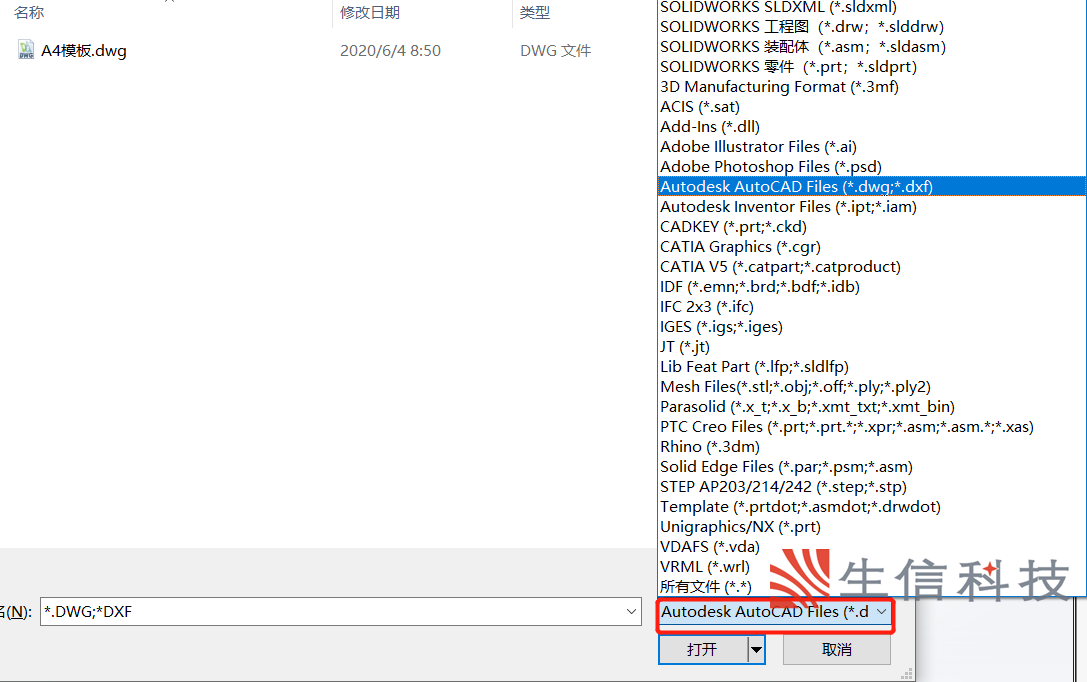Select IFC 2x3 (*.ifc) file type
Viewport: 1087px width, 682px height.
pos(871,307)
